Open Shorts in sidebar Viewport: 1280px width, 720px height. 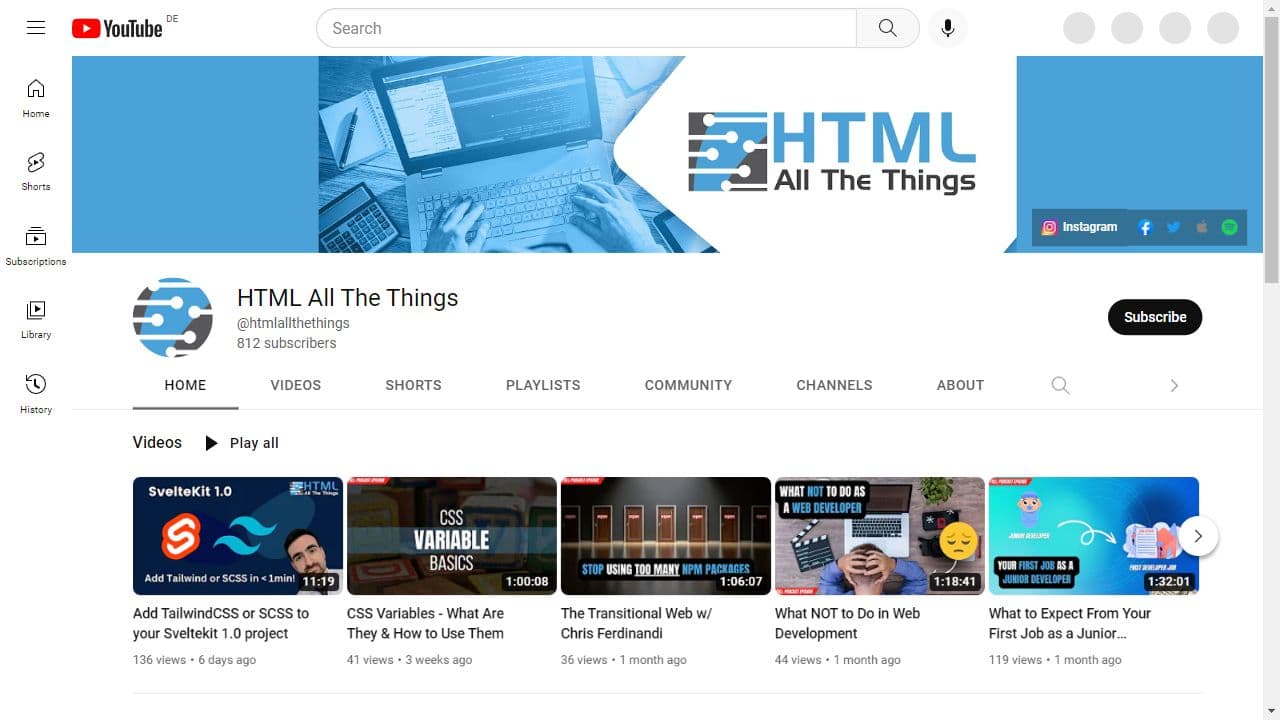click(36, 171)
